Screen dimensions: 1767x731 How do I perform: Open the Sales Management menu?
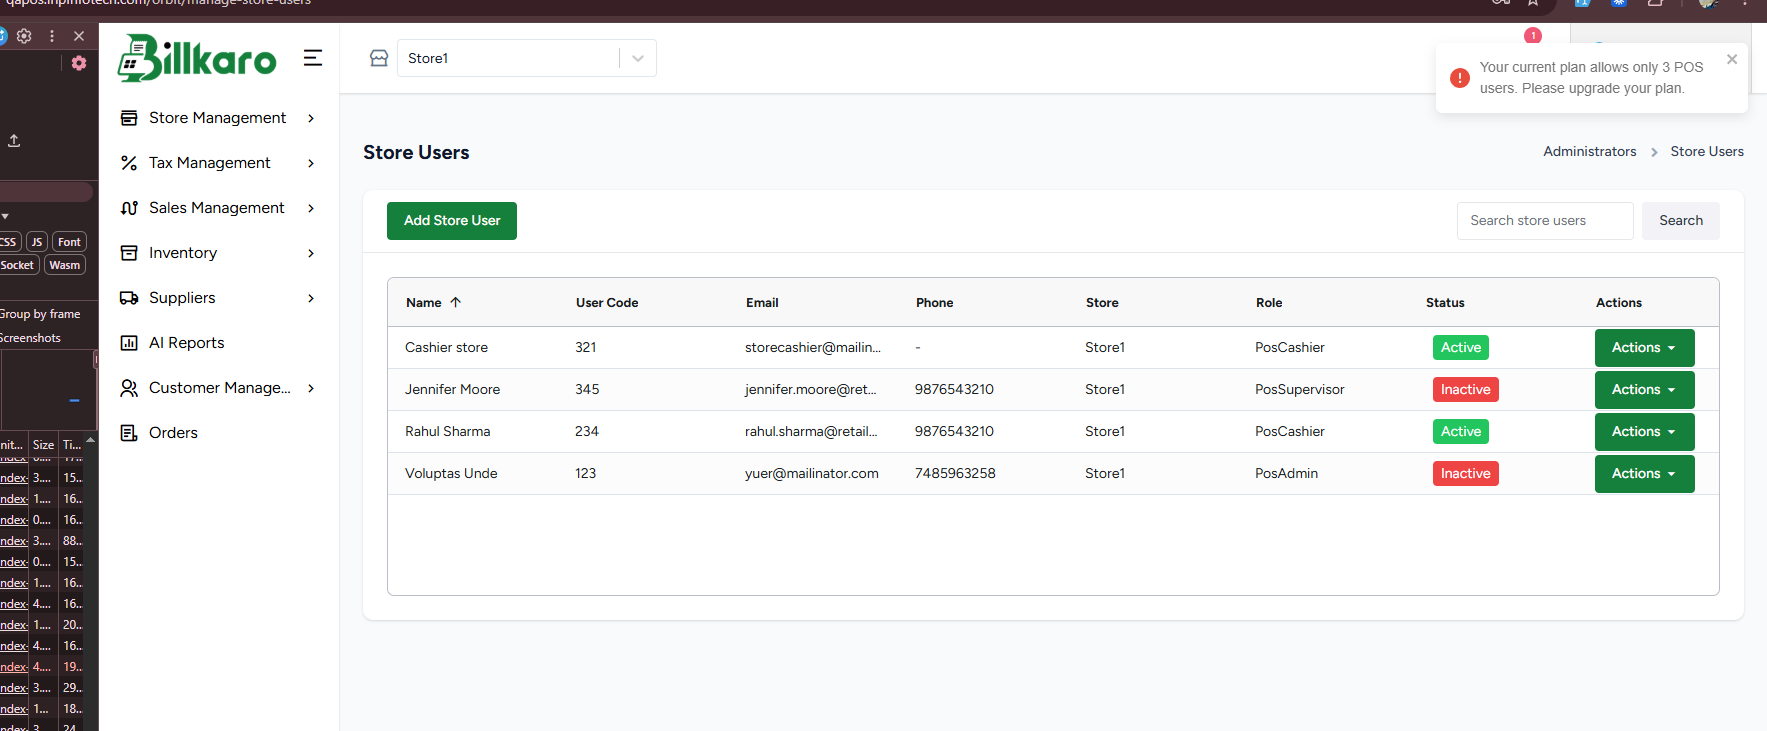click(218, 208)
